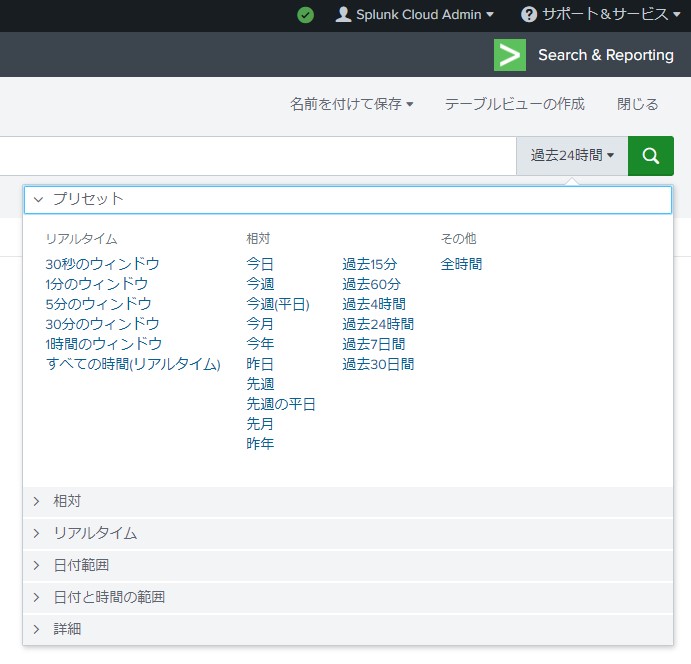Open the 過去24時間 time range picker

pos(572,156)
